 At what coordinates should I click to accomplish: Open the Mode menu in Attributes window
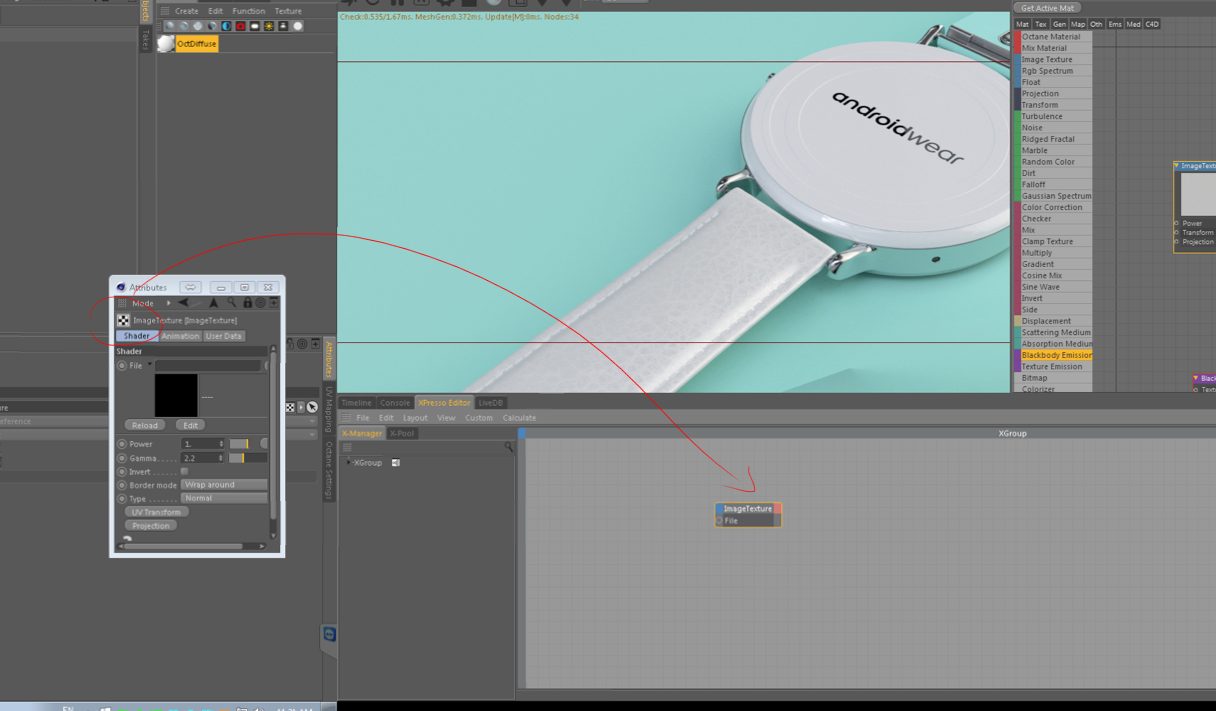pos(143,303)
